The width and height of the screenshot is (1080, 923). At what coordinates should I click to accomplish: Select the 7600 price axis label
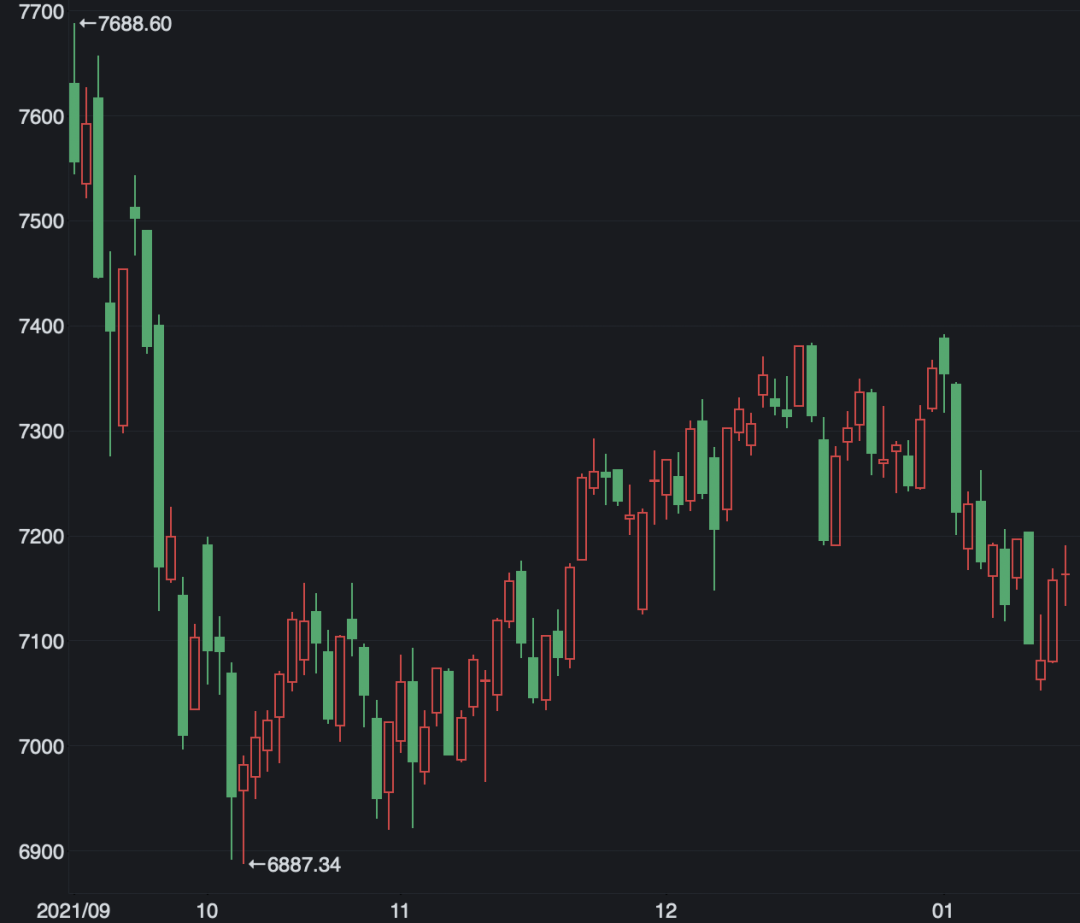point(41,117)
